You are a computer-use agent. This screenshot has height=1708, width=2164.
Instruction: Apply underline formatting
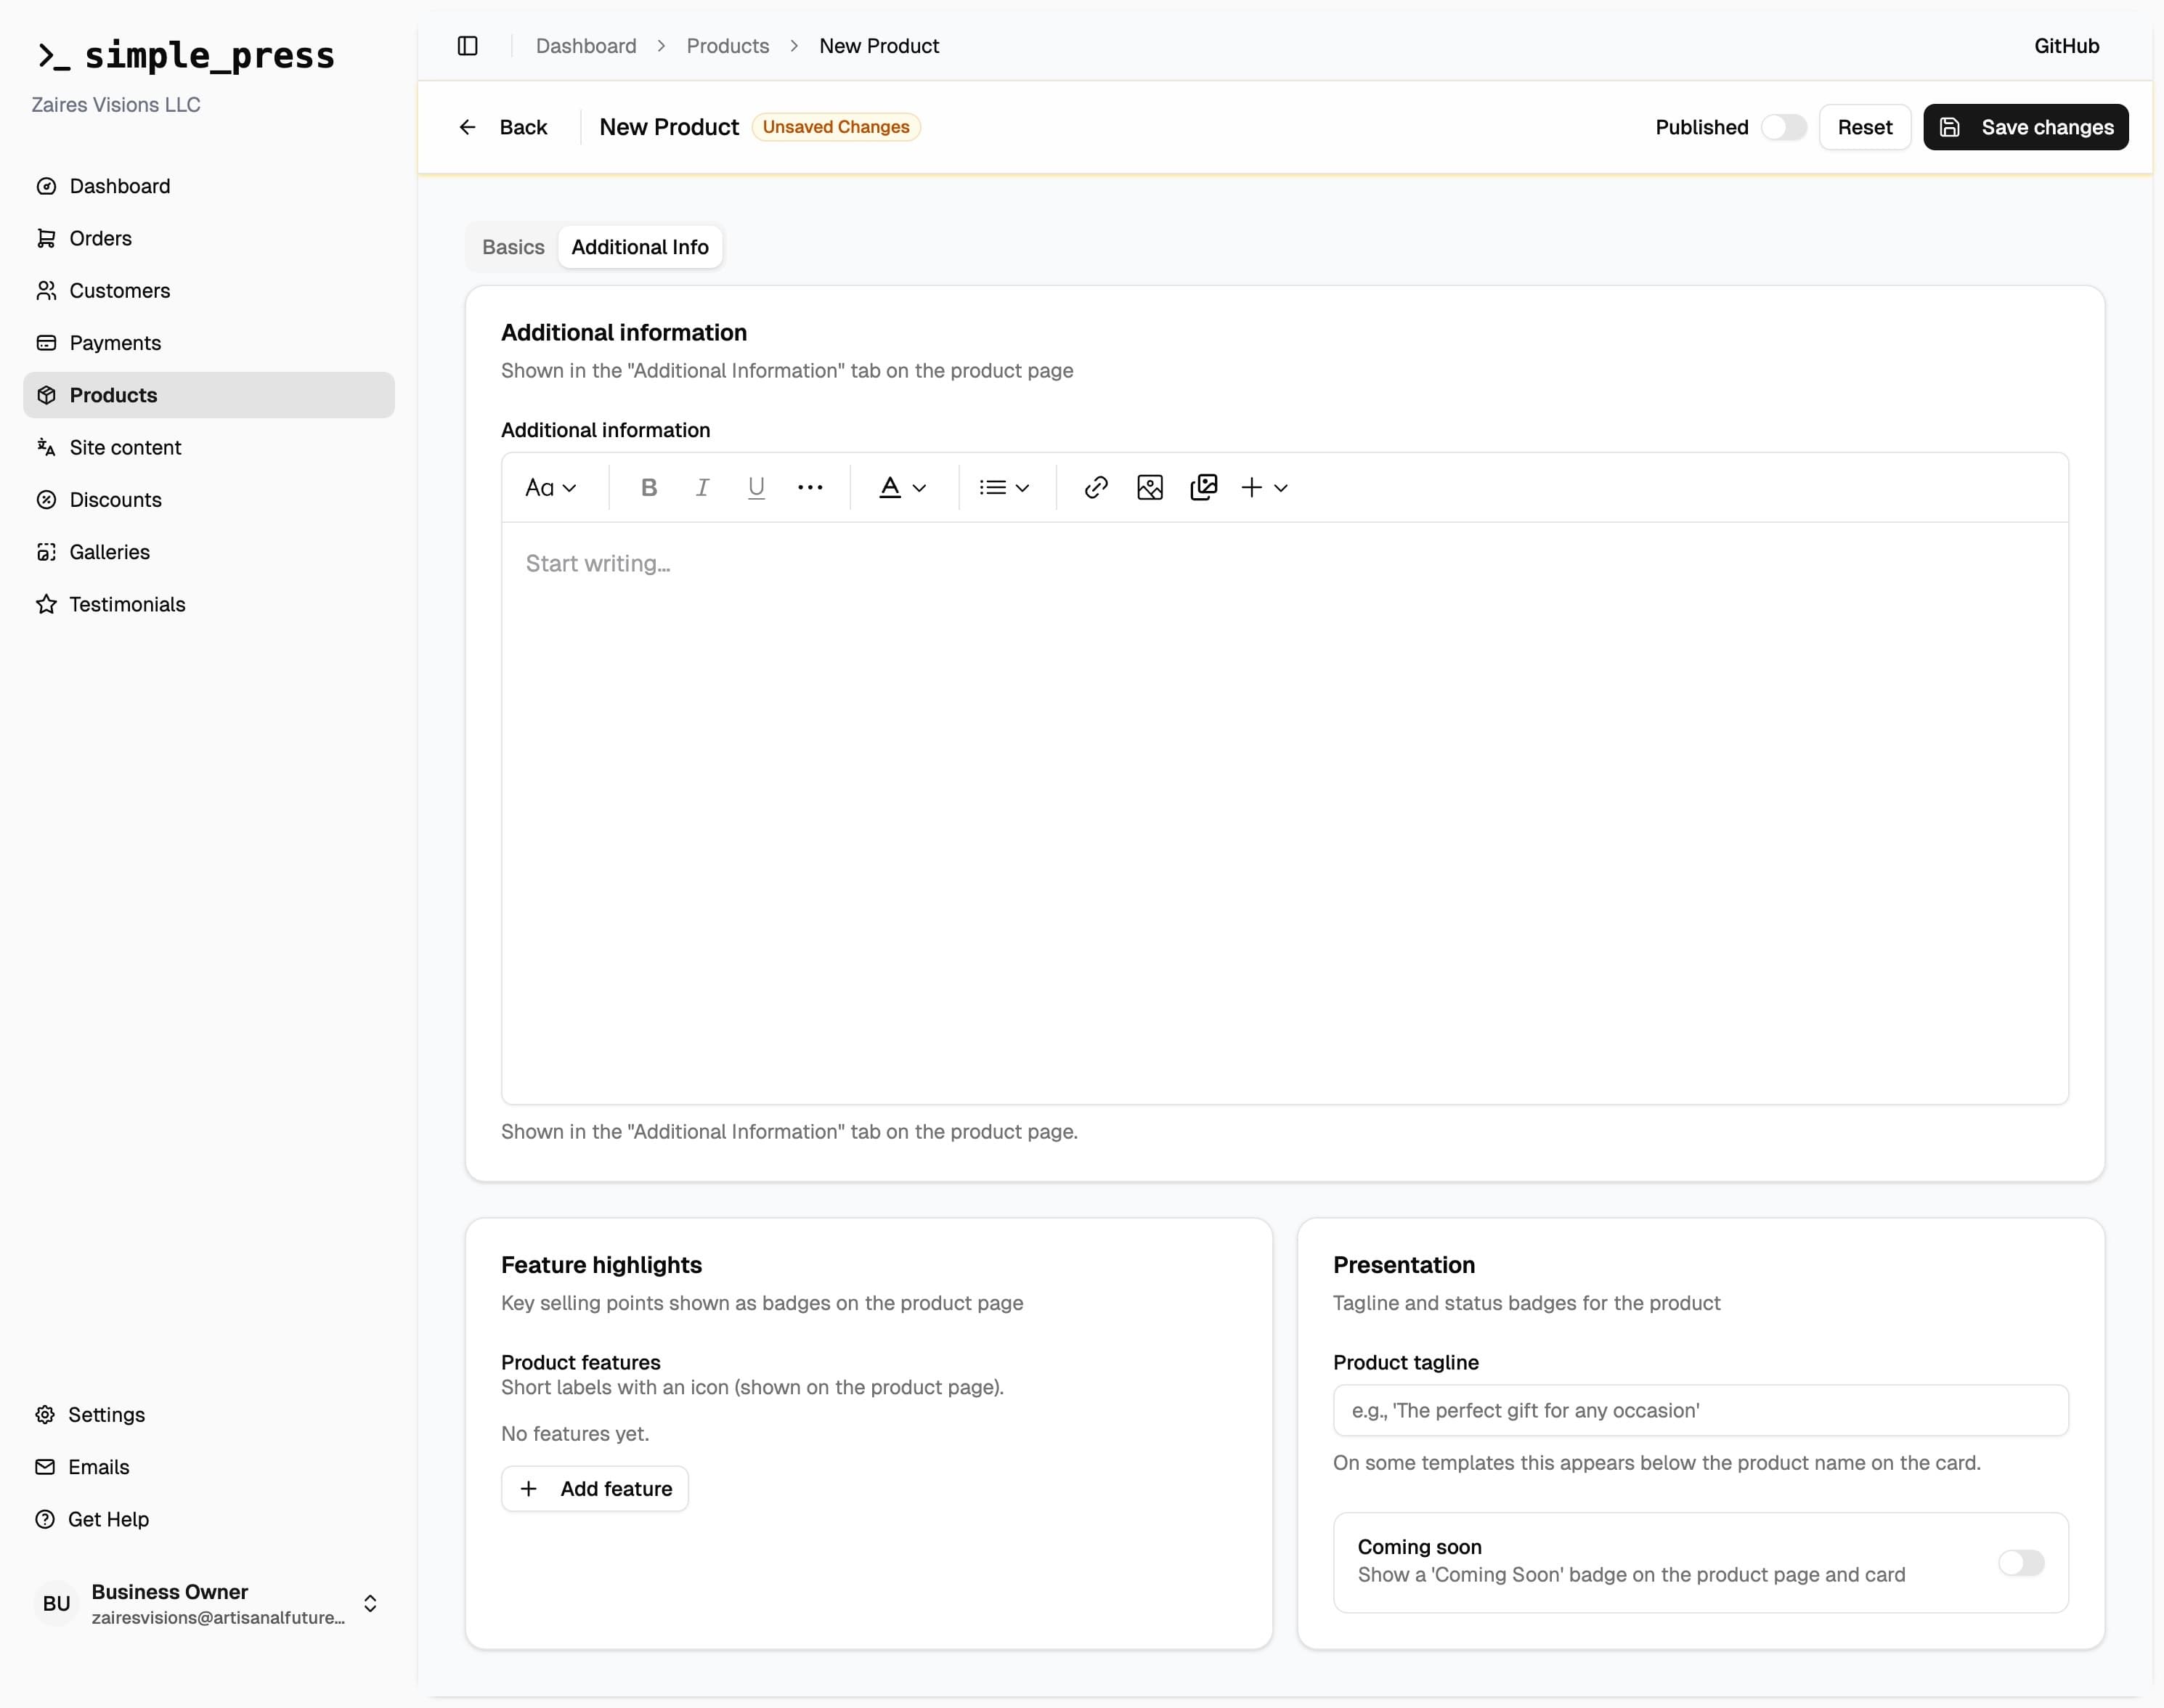click(756, 487)
